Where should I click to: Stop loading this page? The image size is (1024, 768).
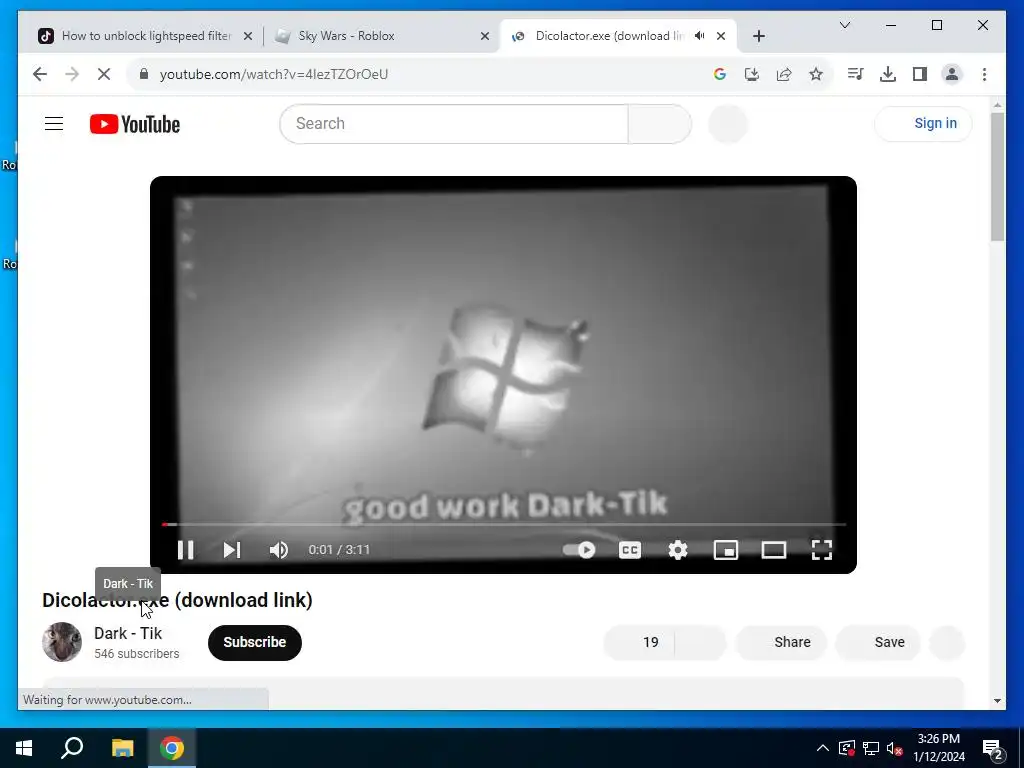point(104,74)
